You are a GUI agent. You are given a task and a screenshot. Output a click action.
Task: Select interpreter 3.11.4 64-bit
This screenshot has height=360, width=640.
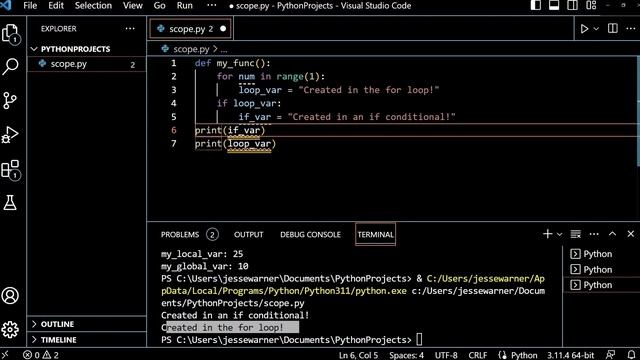tap(571, 355)
